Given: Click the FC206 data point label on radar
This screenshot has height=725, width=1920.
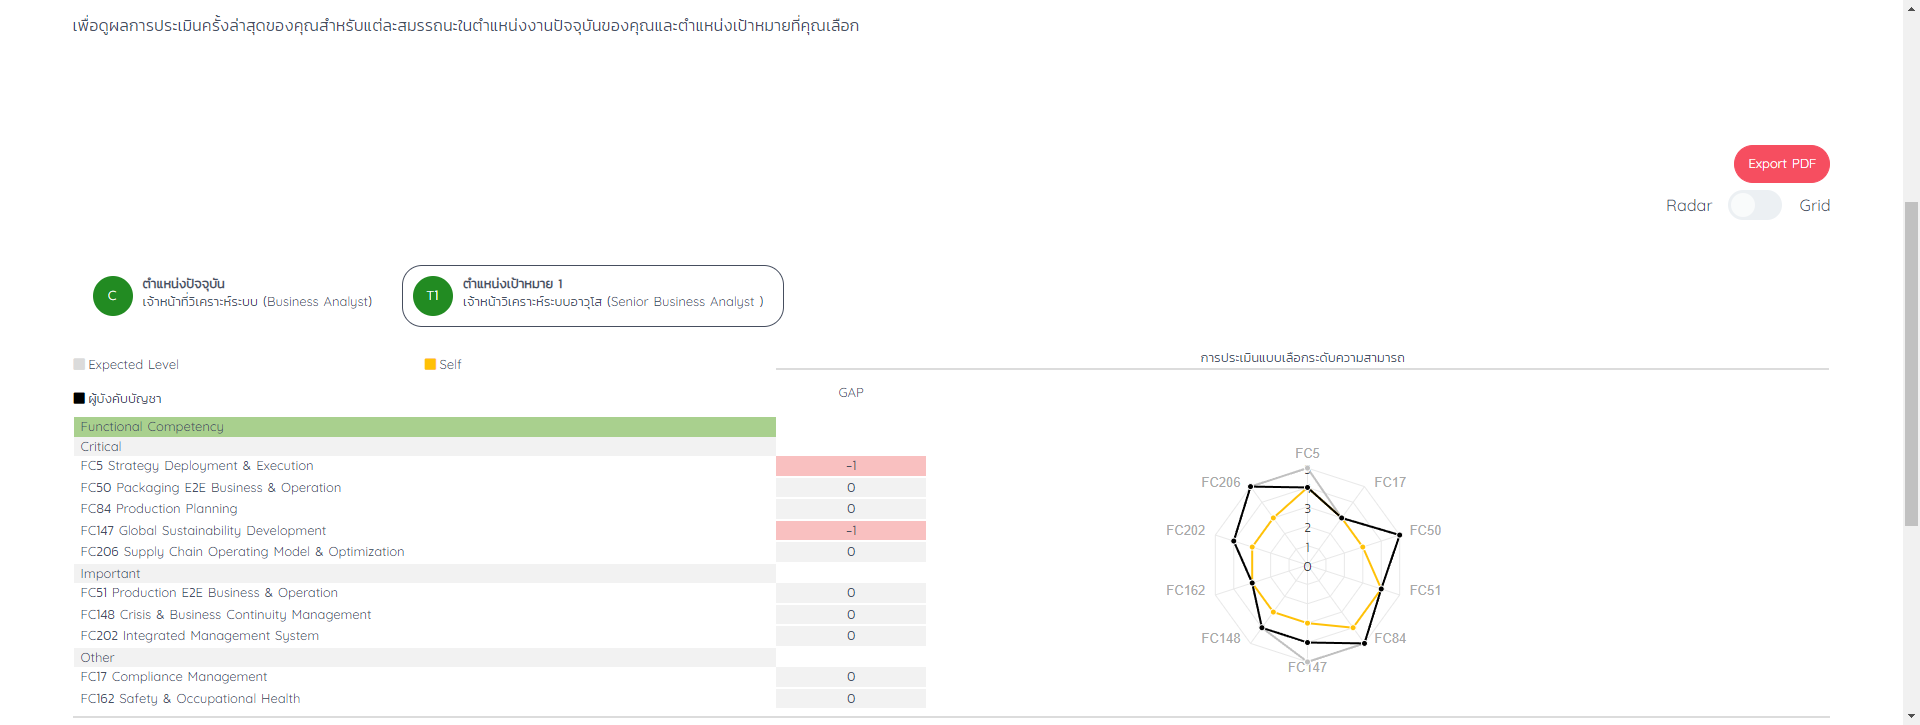Looking at the screenshot, I should click(x=1220, y=482).
